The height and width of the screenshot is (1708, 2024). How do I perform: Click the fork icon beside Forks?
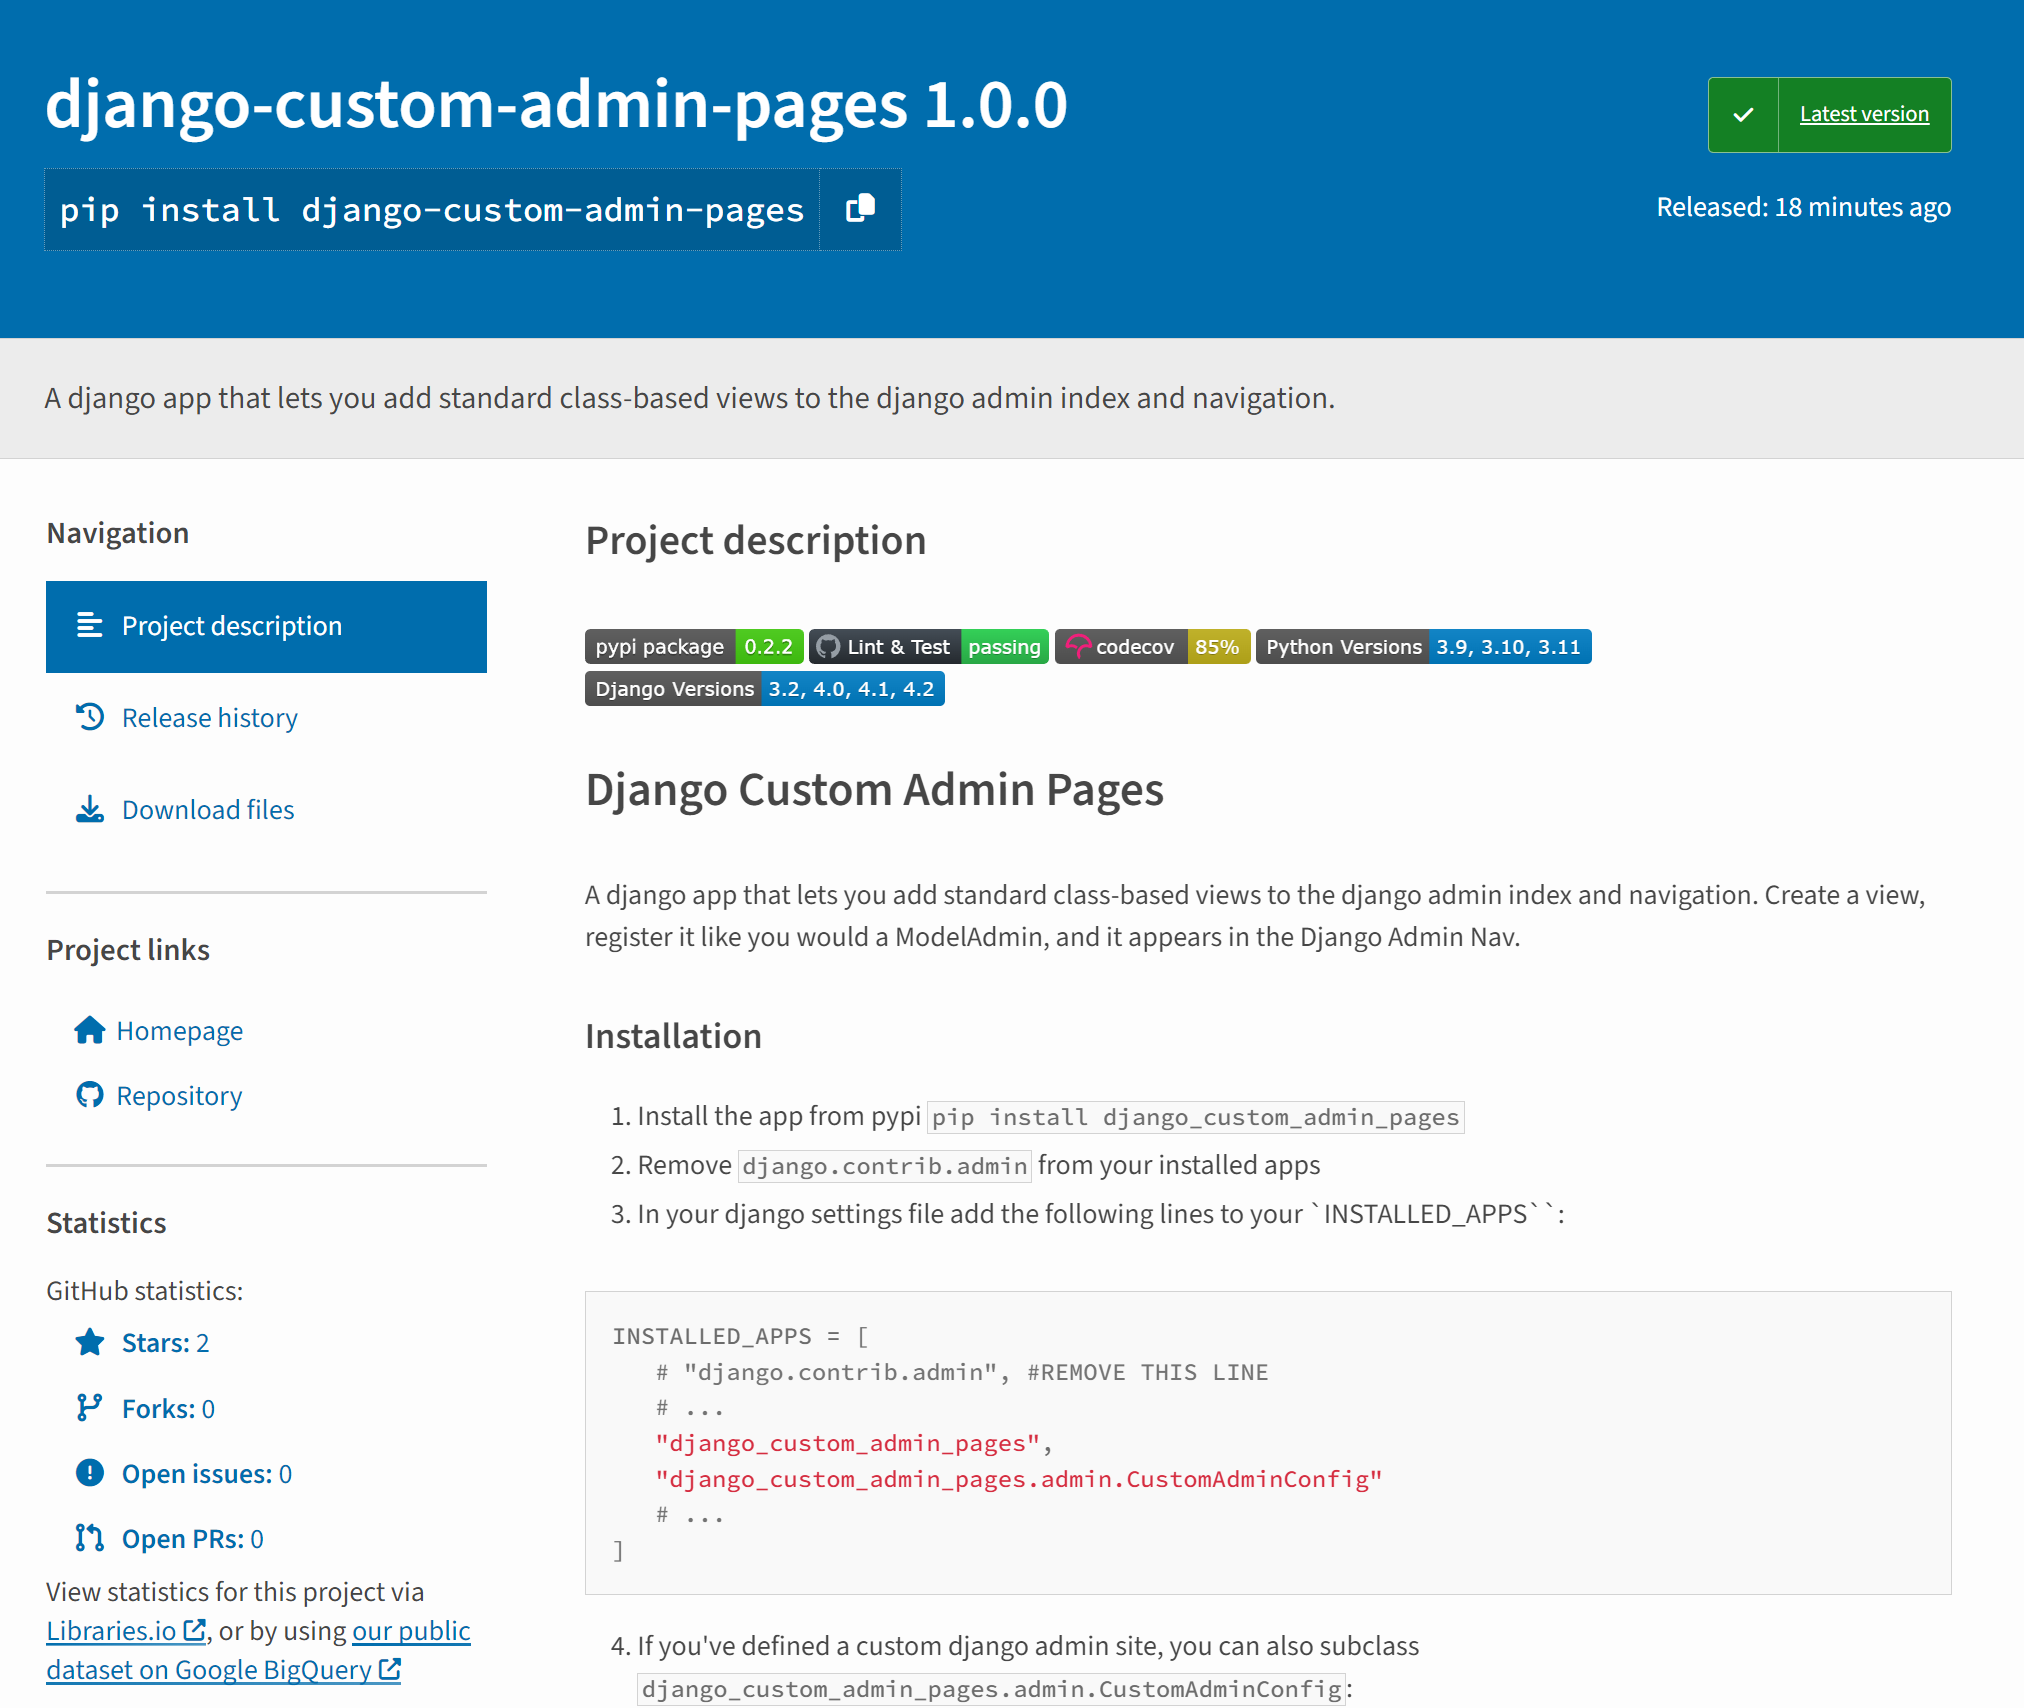90,1408
